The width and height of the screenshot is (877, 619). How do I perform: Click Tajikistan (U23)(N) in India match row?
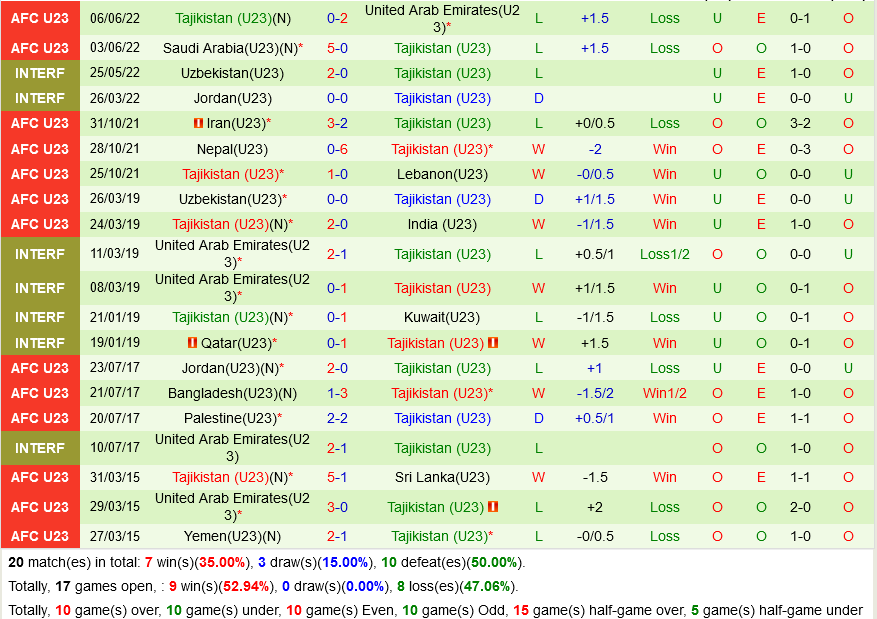(x=232, y=224)
